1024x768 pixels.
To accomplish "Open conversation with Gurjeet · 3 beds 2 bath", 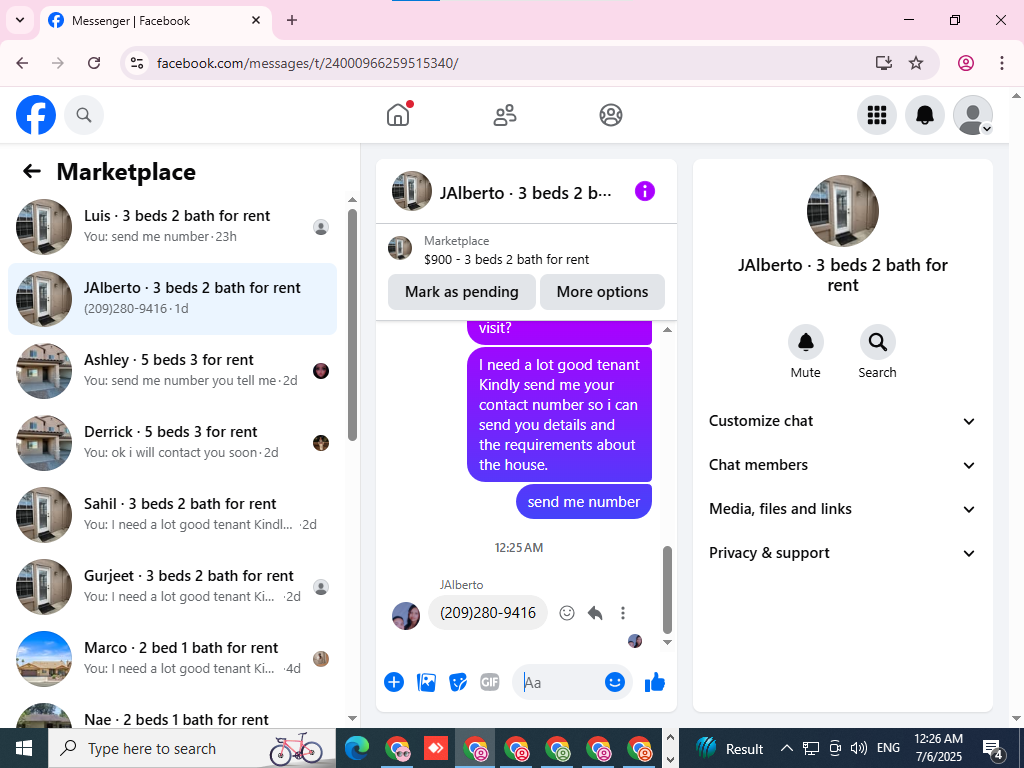I will click(172, 586).
